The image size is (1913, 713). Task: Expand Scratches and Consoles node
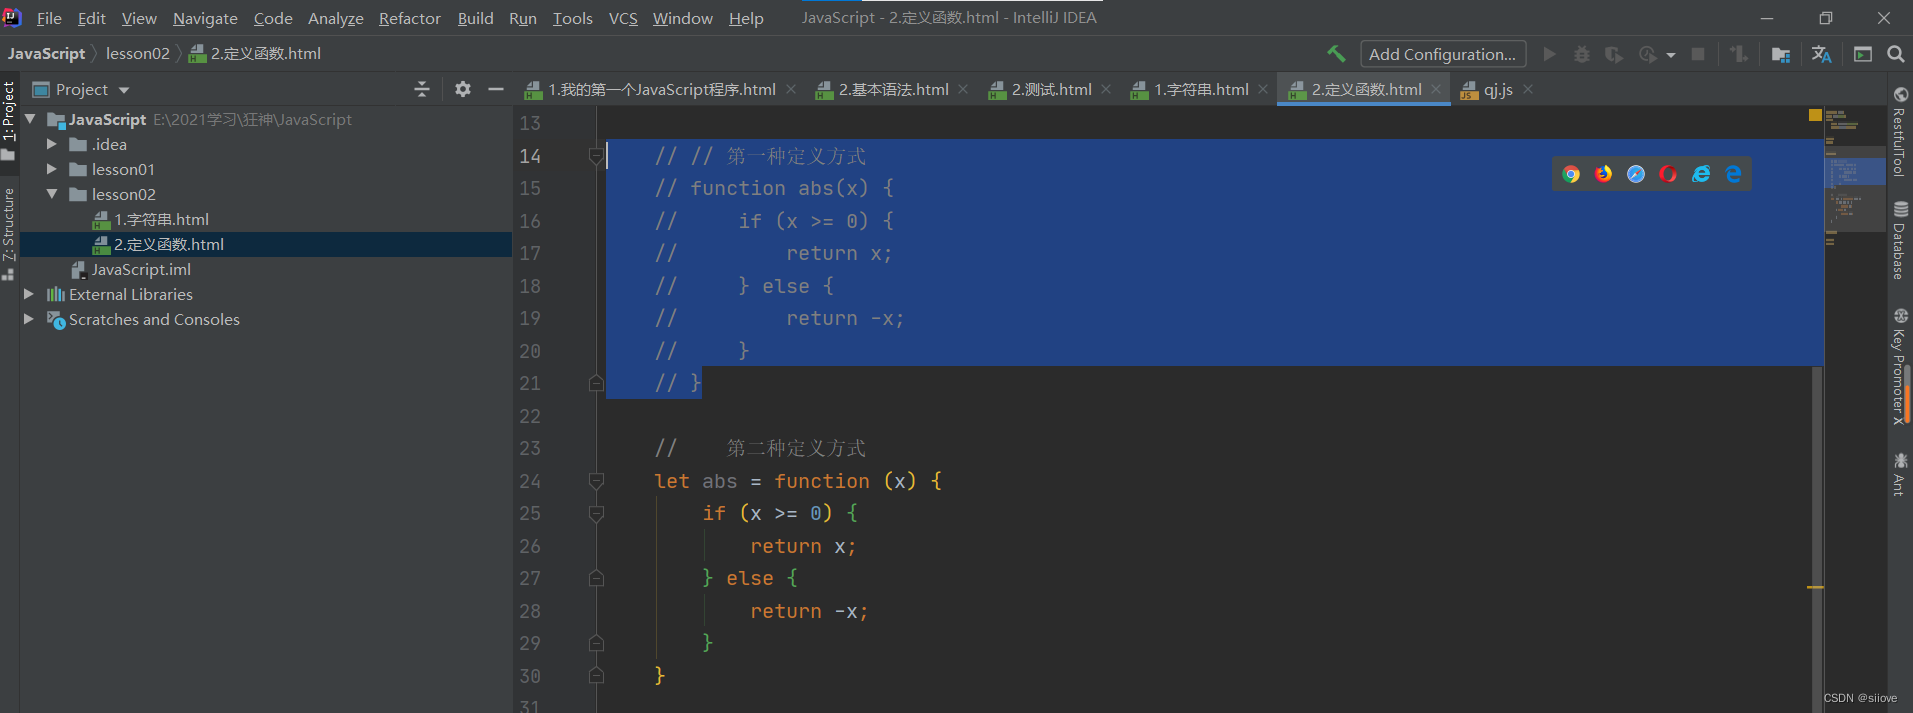point(29,319)
